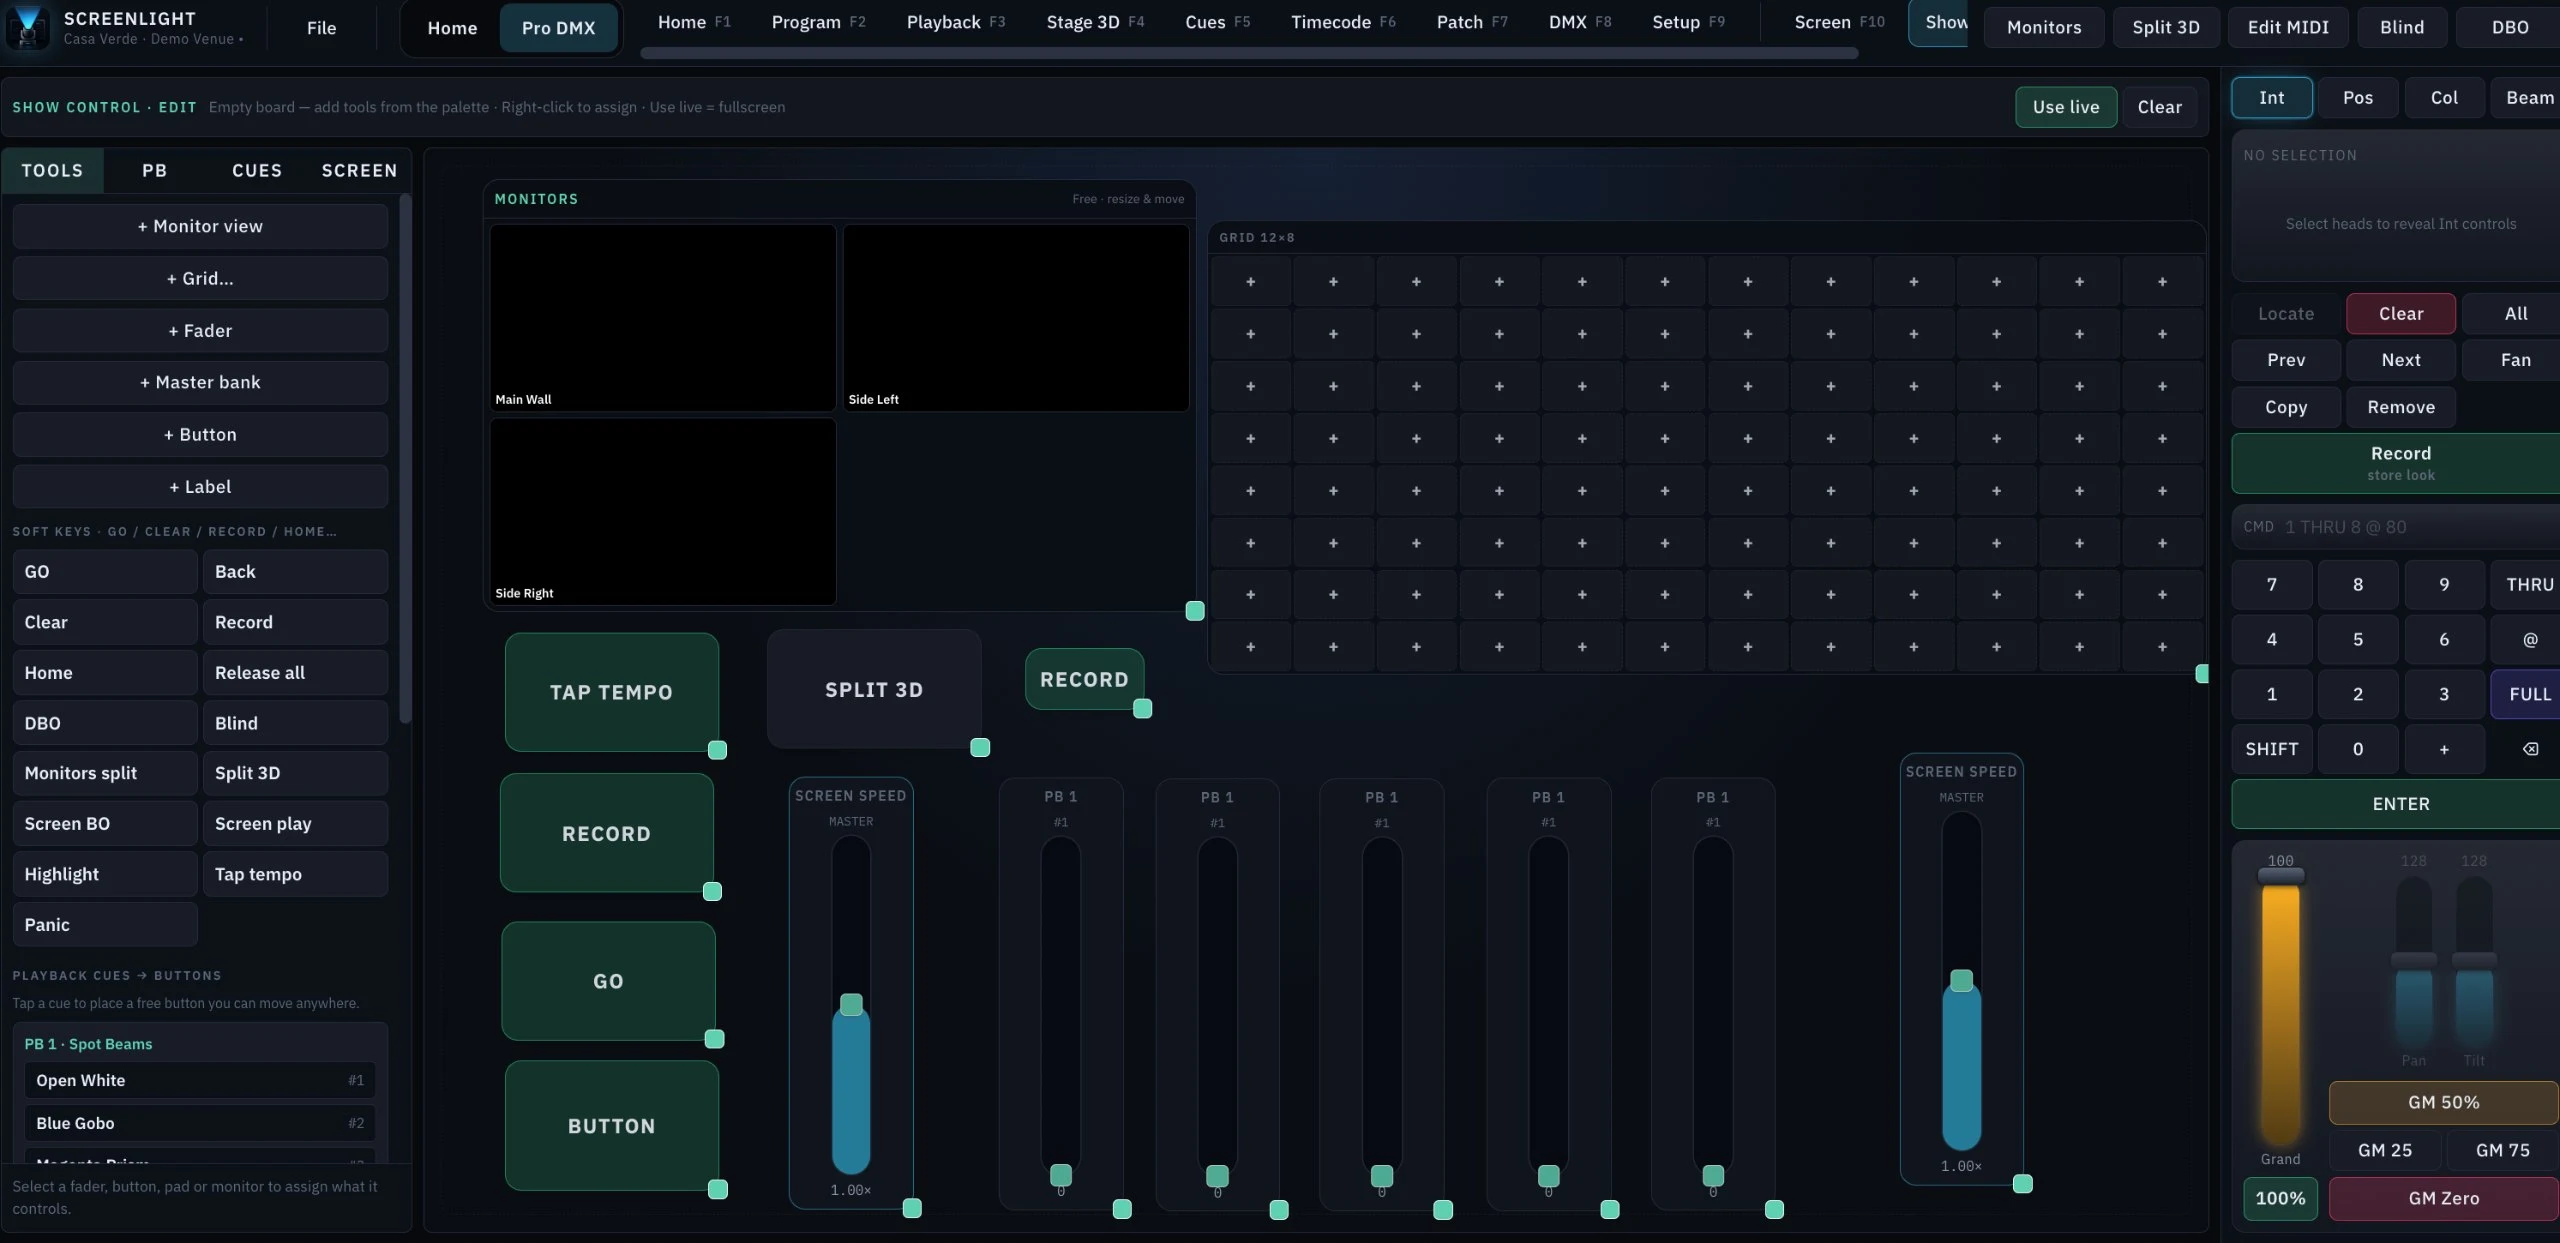This screenshot has height=1243, width=2560.
Task: Toggle the Blind button in top bar
Action: 2402,27
